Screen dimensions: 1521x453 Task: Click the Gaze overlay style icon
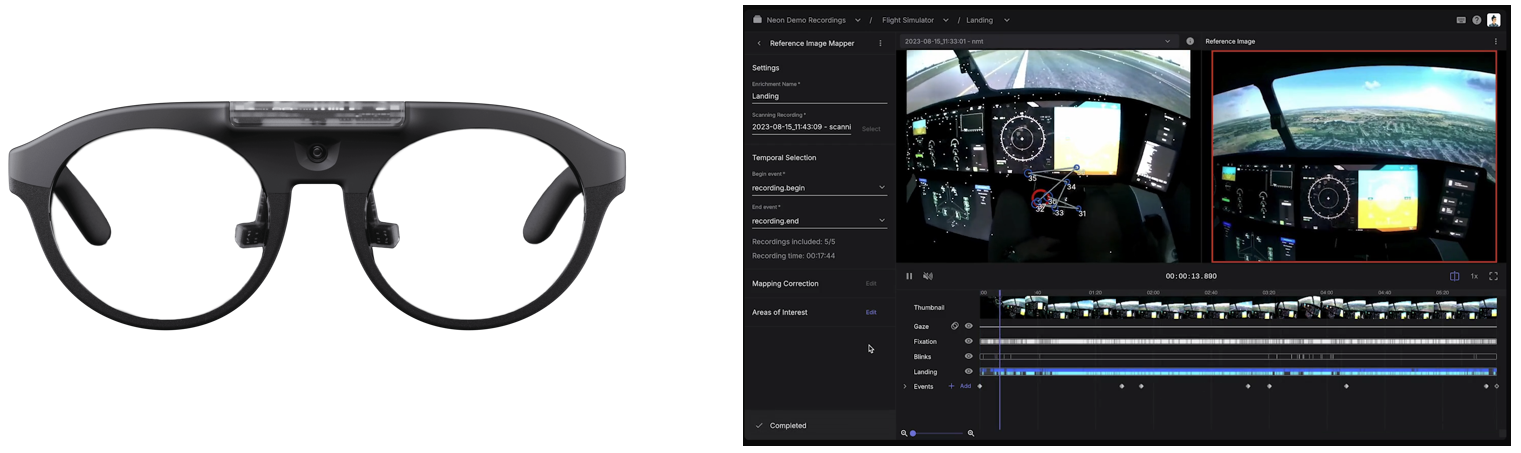click(955, 326)
